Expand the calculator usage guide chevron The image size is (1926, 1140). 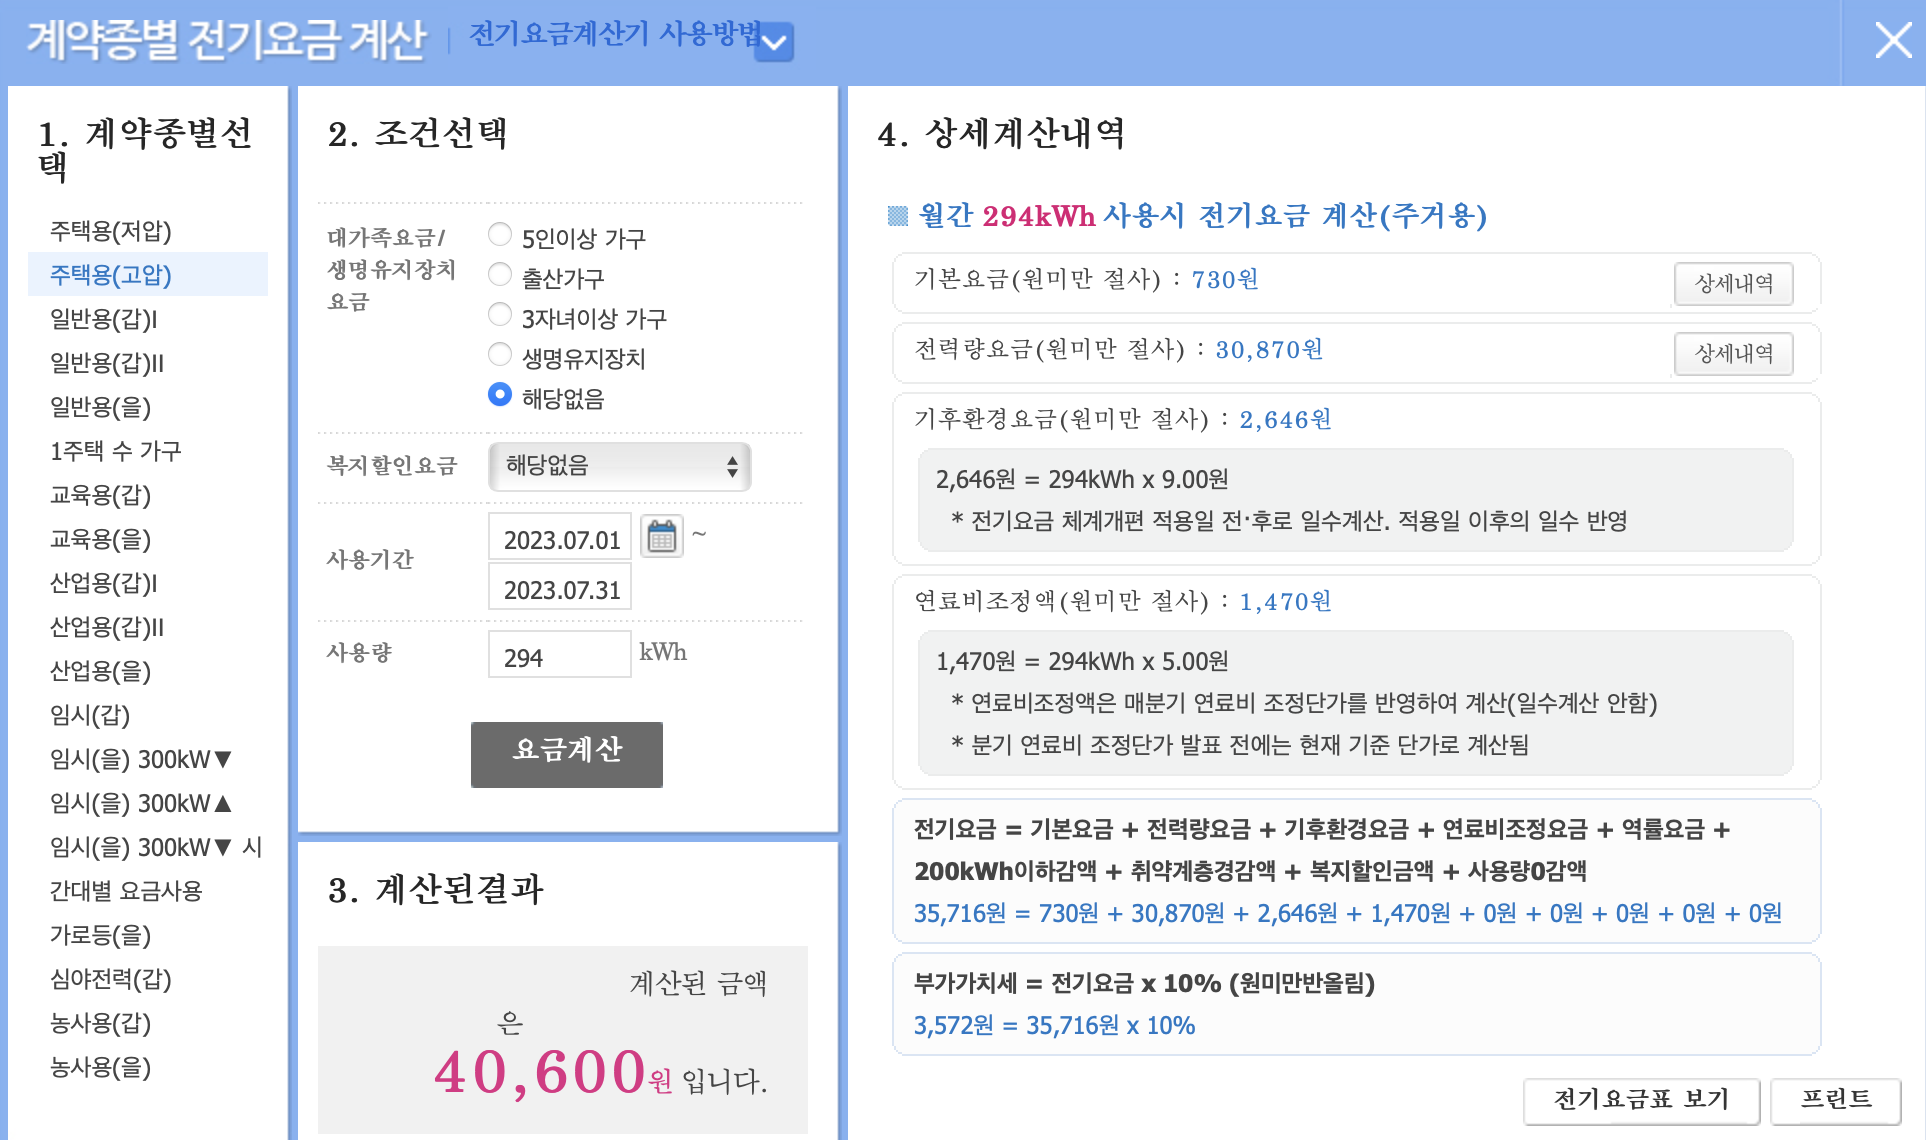coord(774,43)
